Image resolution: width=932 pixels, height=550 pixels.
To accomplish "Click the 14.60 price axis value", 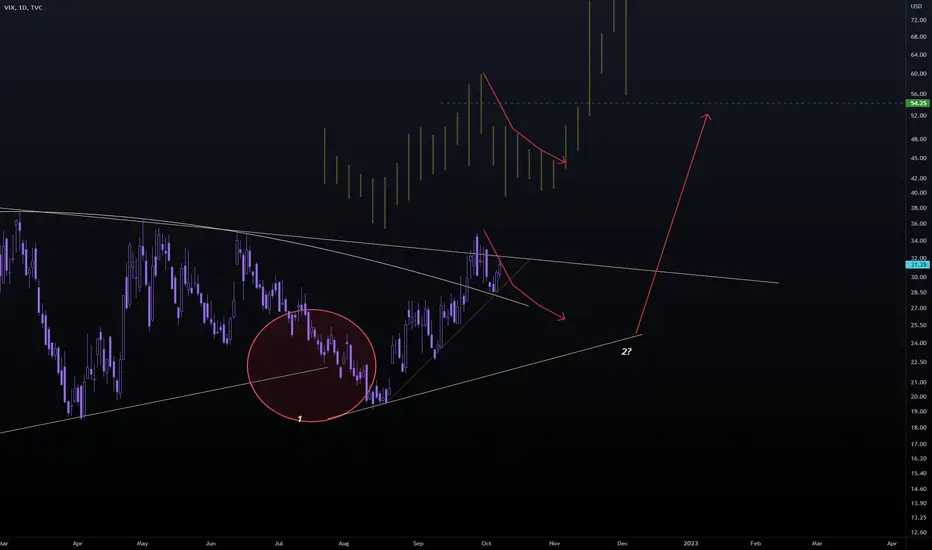I will click(x=918, y=489).
